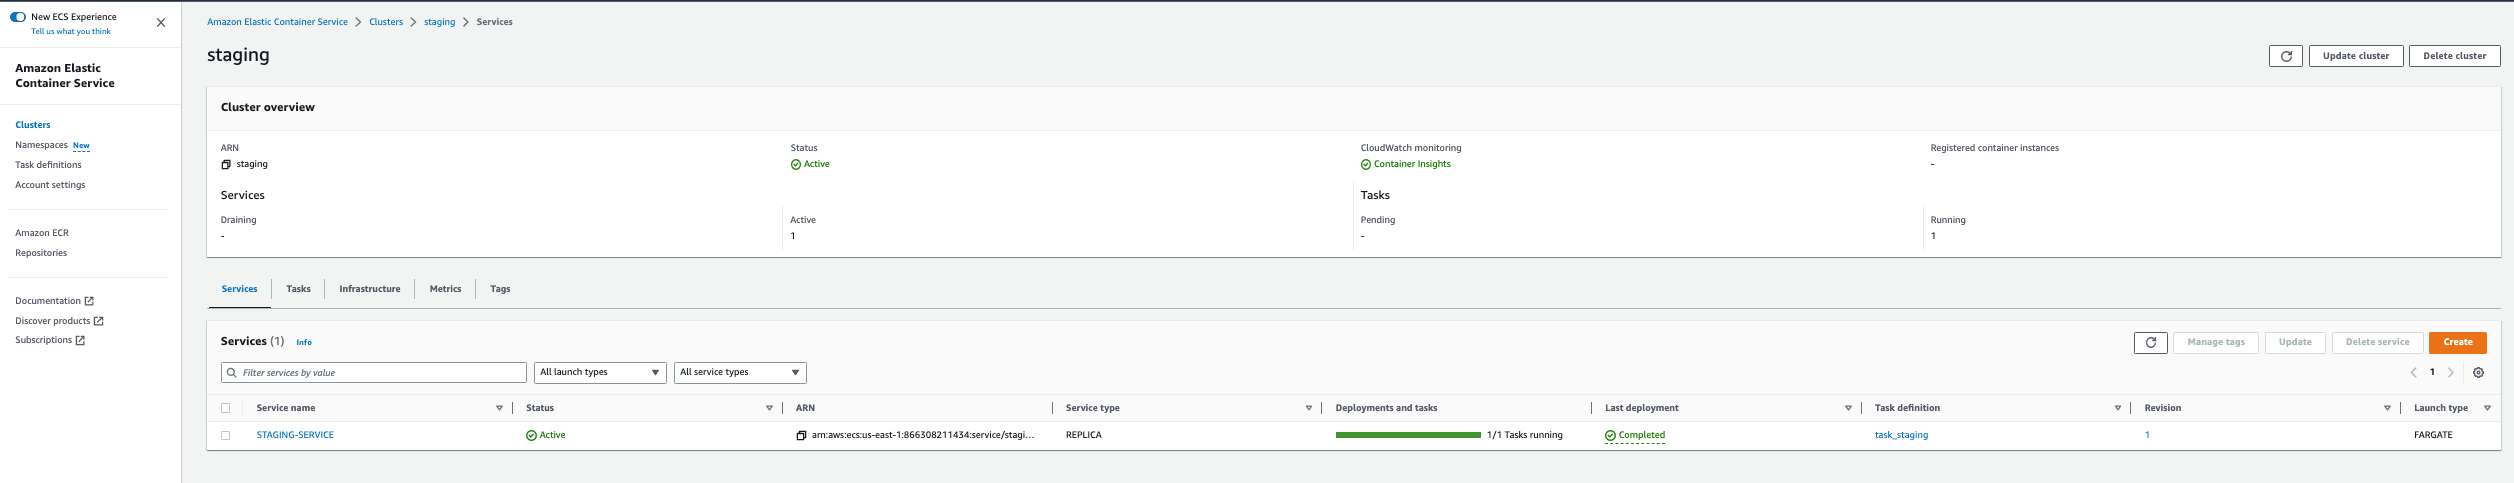Screen dimensions: 2514x483
Task: Click the Active cluster status indicator
Action: click(810, 164)
